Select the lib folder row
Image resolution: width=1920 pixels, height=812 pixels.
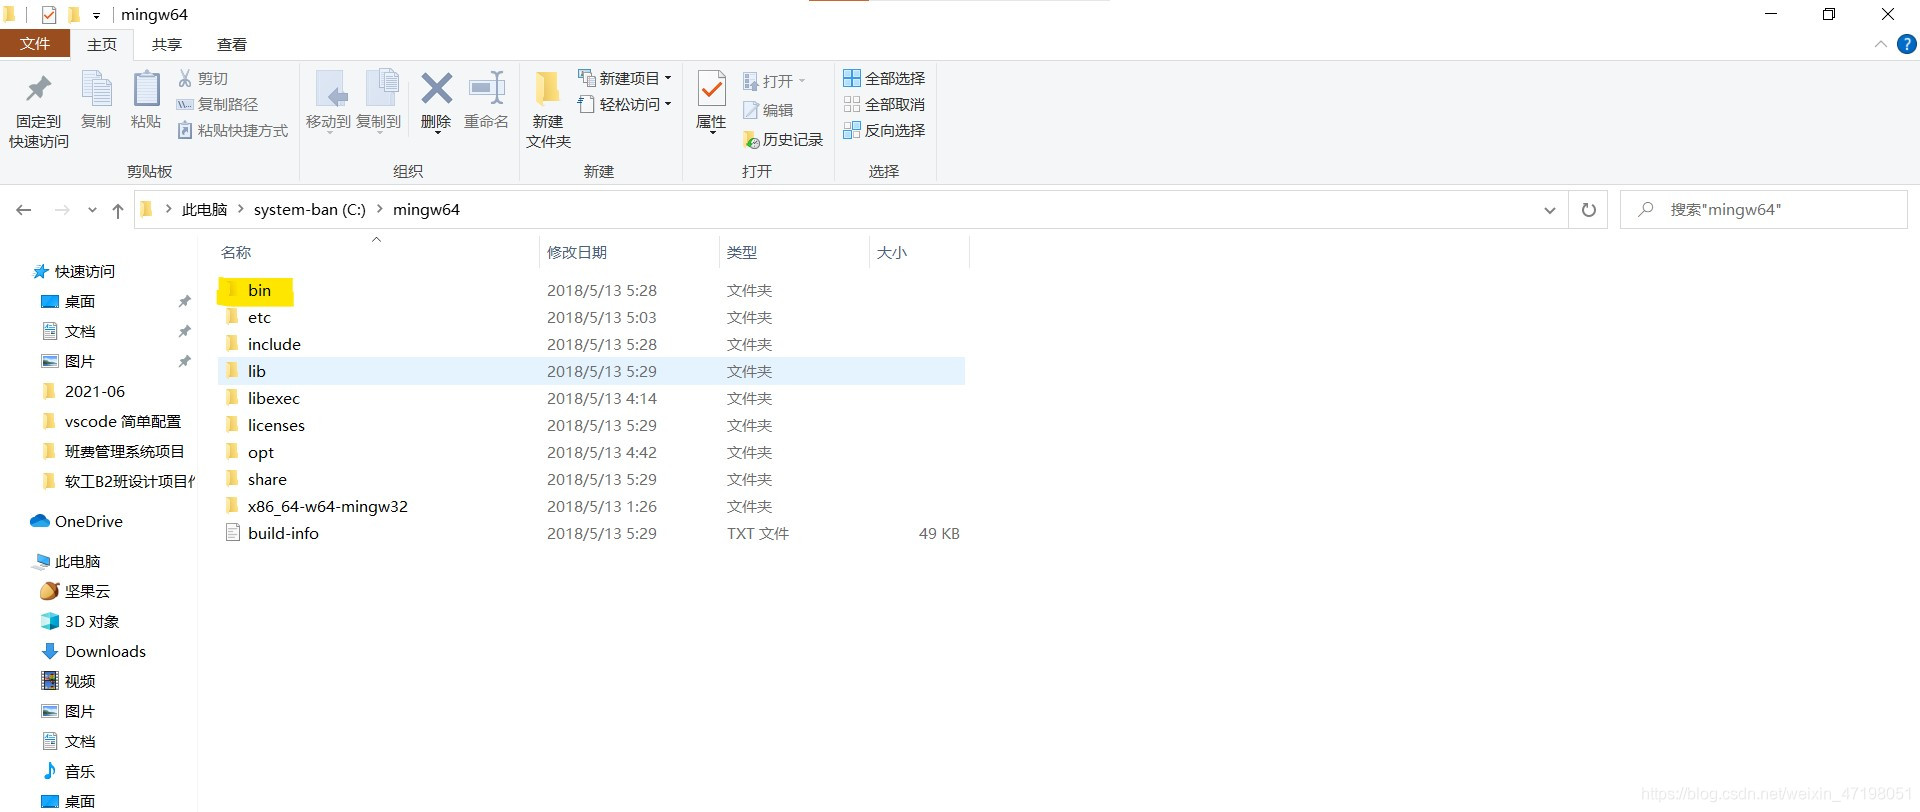pos(591,371)
